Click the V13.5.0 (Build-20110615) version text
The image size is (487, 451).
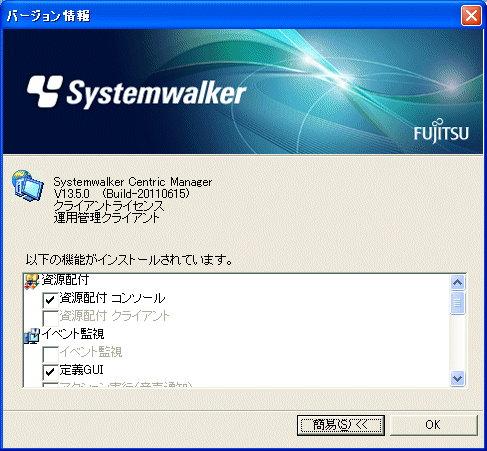[122, 194]
